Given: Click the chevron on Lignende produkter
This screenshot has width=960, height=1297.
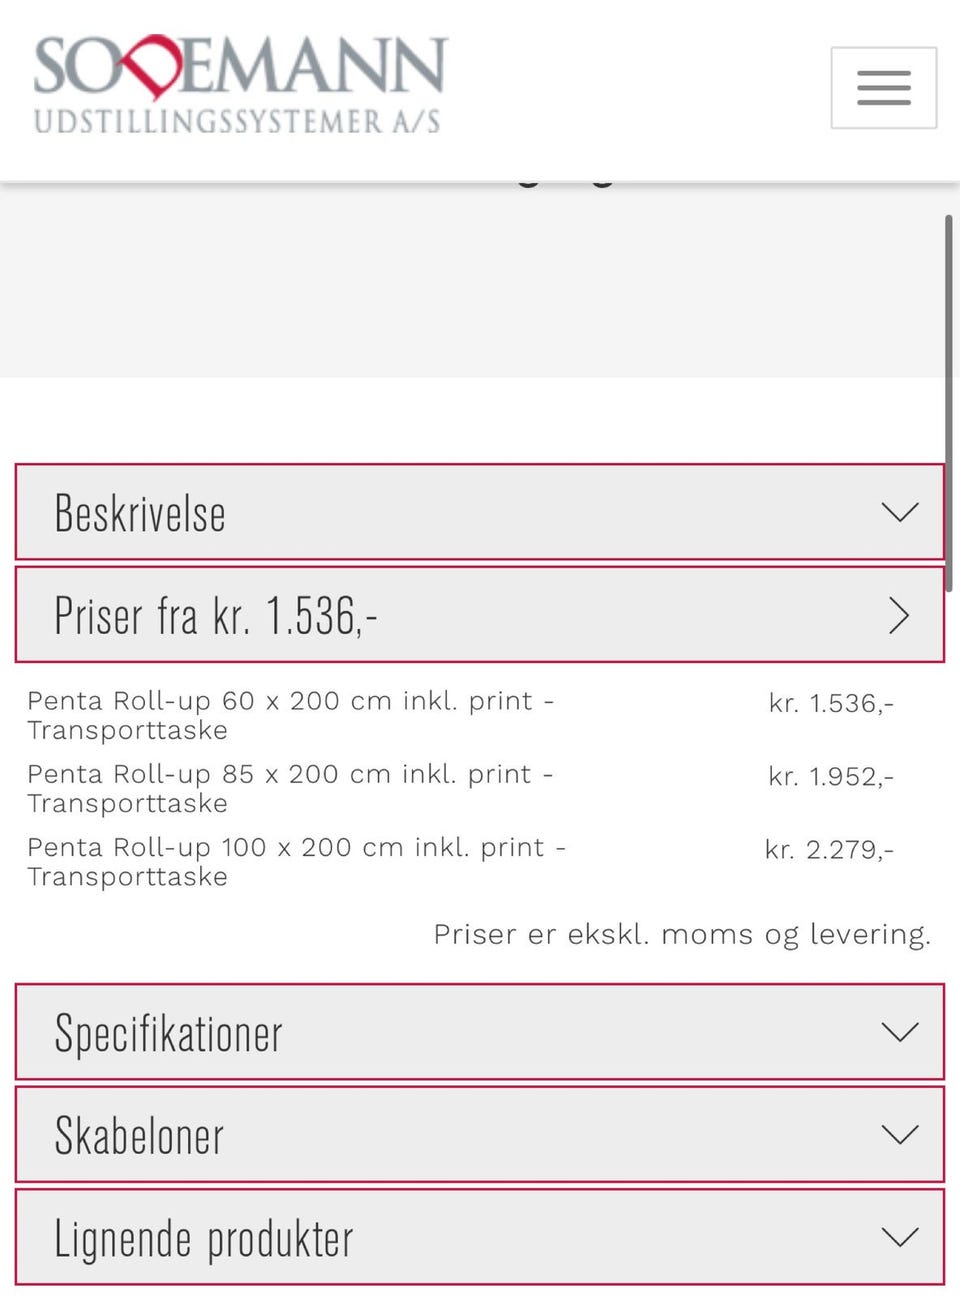Looking at the screenshot, I should (899, 1238).
